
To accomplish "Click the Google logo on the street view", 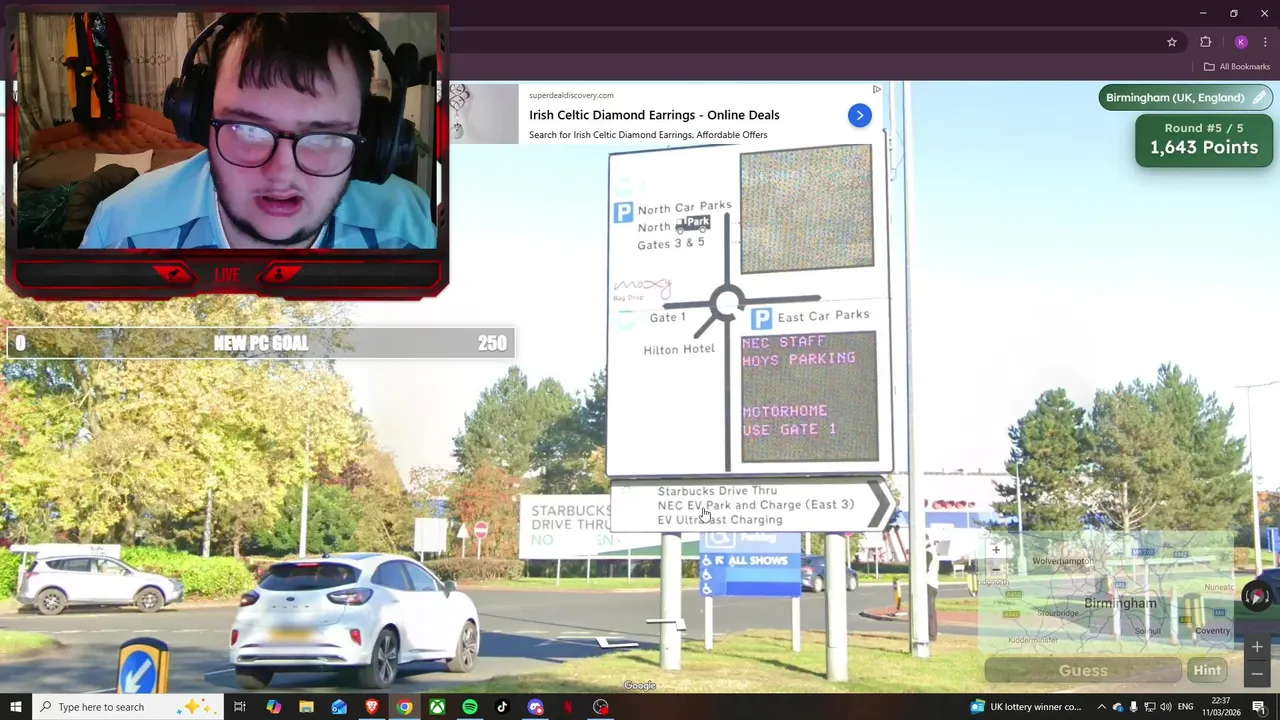I will [x=640, y=686].
